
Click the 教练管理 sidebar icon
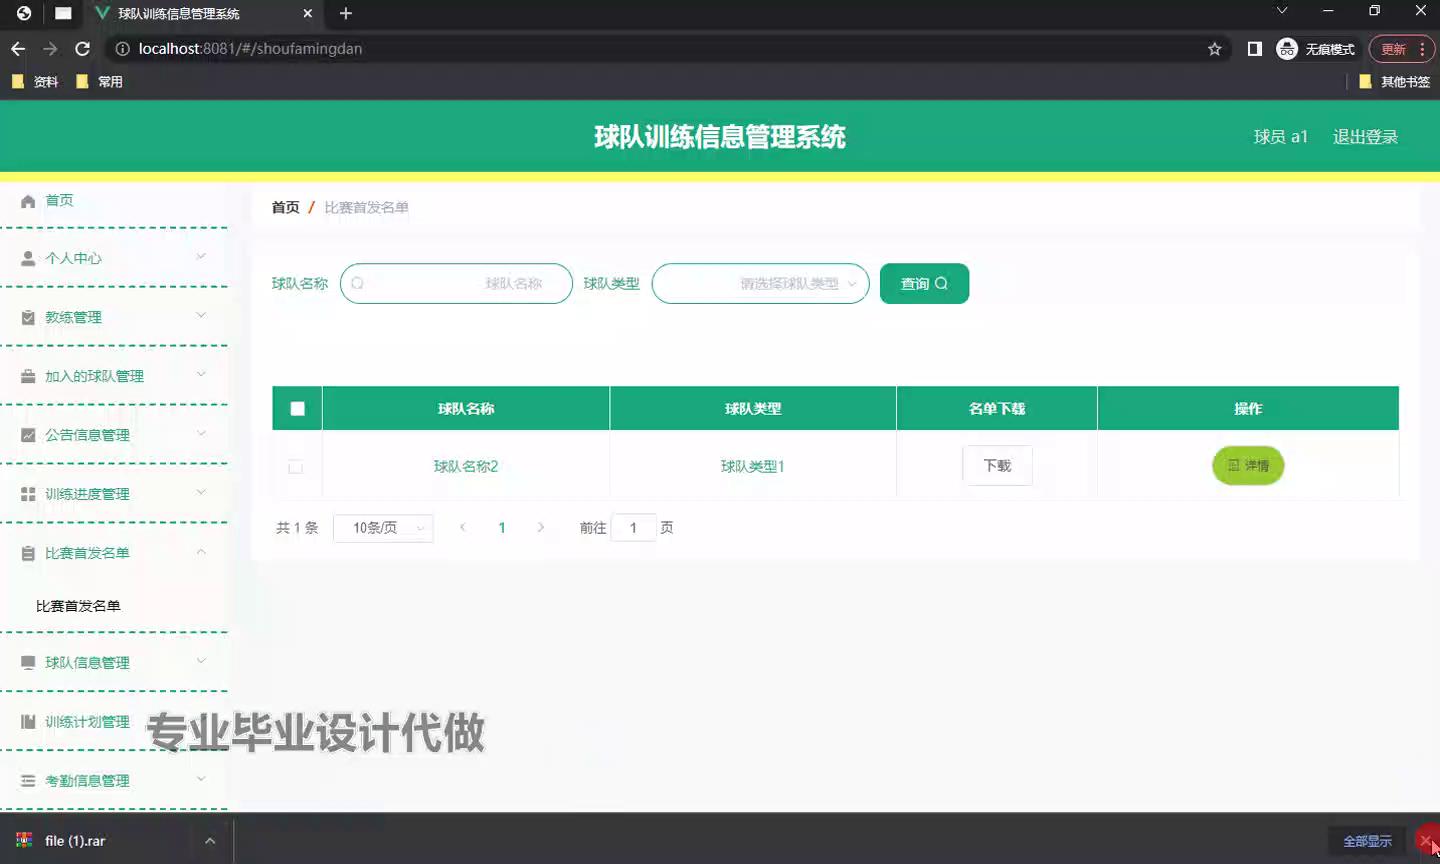pyautogui.click(x=28, y=317)
